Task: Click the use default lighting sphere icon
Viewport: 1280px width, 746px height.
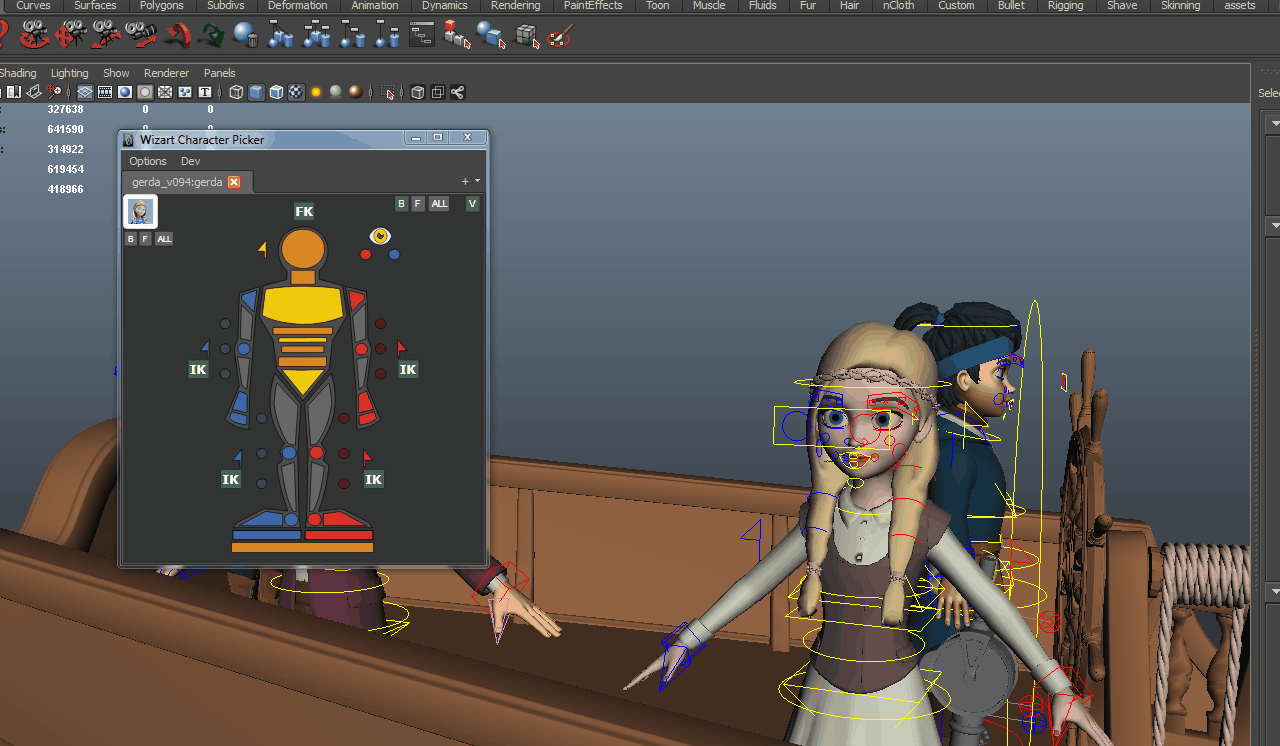Action: click(334, 92)
